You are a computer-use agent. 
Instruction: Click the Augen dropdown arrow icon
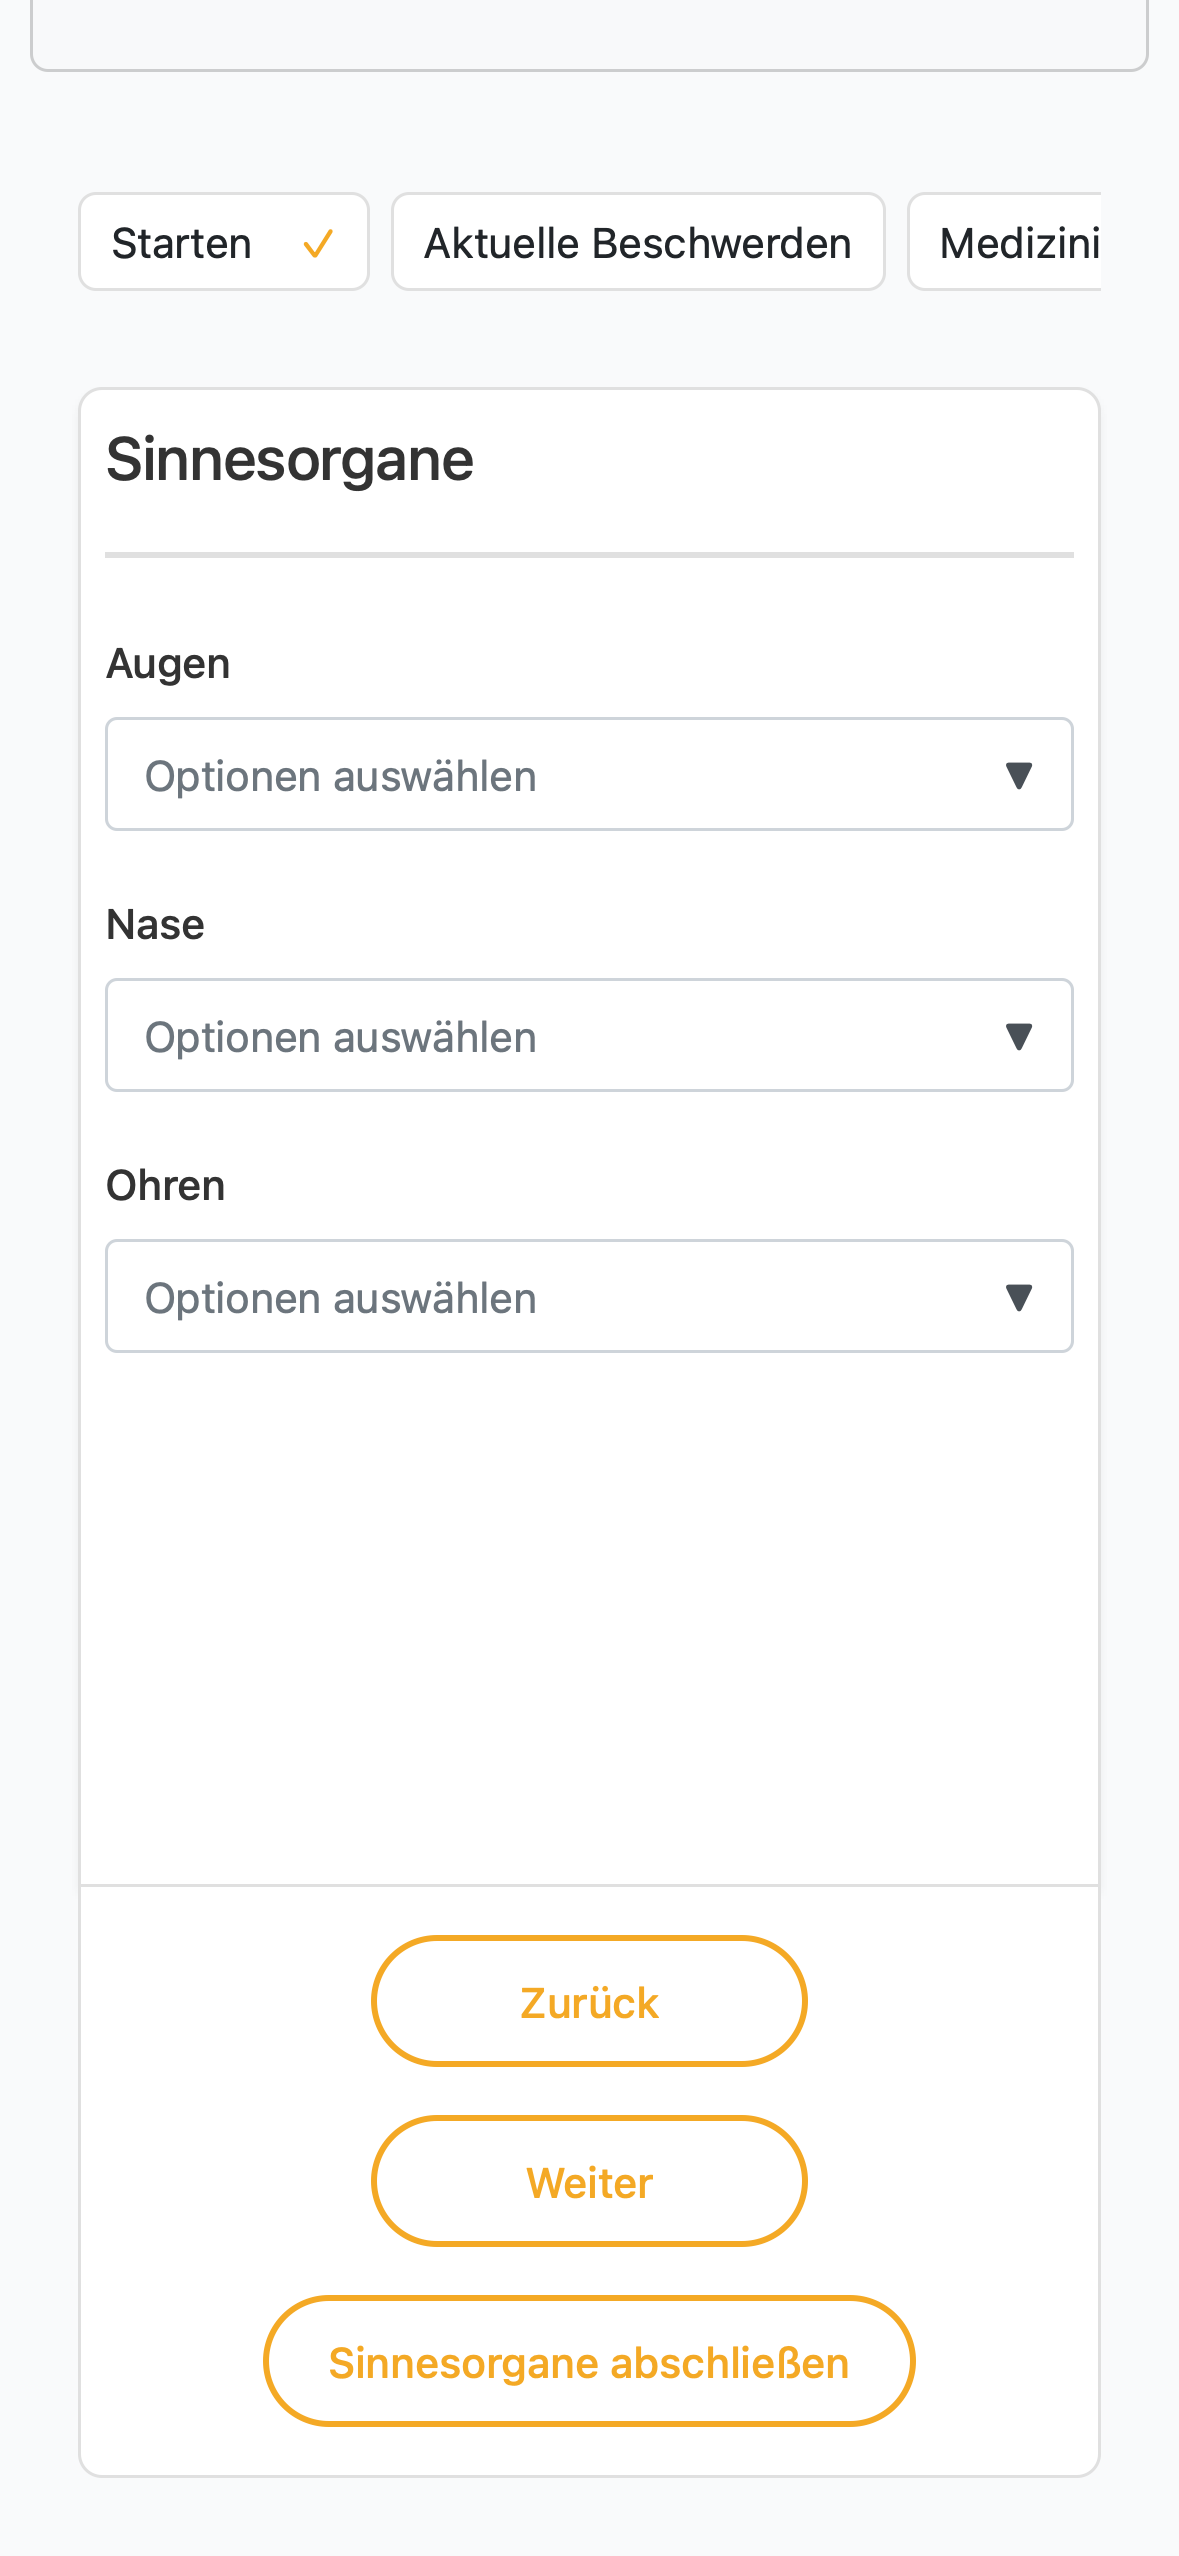pyautogui.click(x=1018, y=775)
